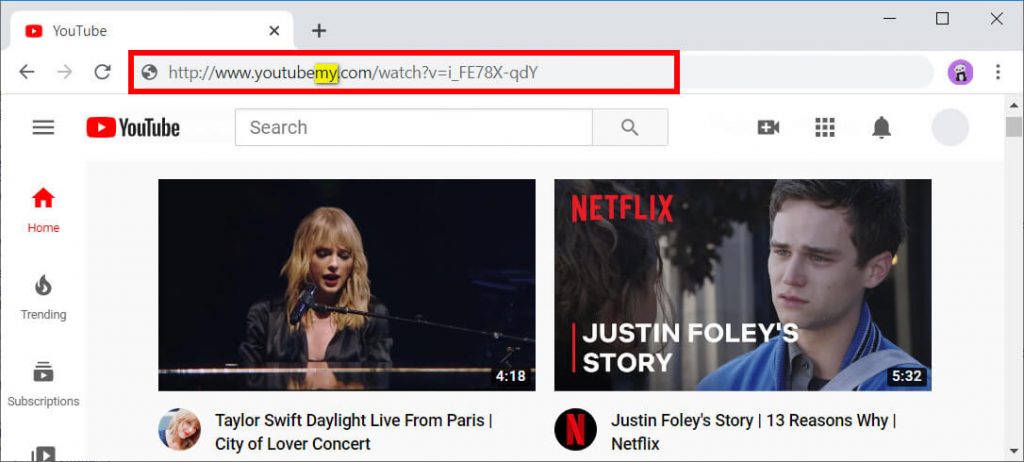This screenshot has height=462, width=1024.
Task: Go to Home in the sidebar
Action: tap(43, 210)
